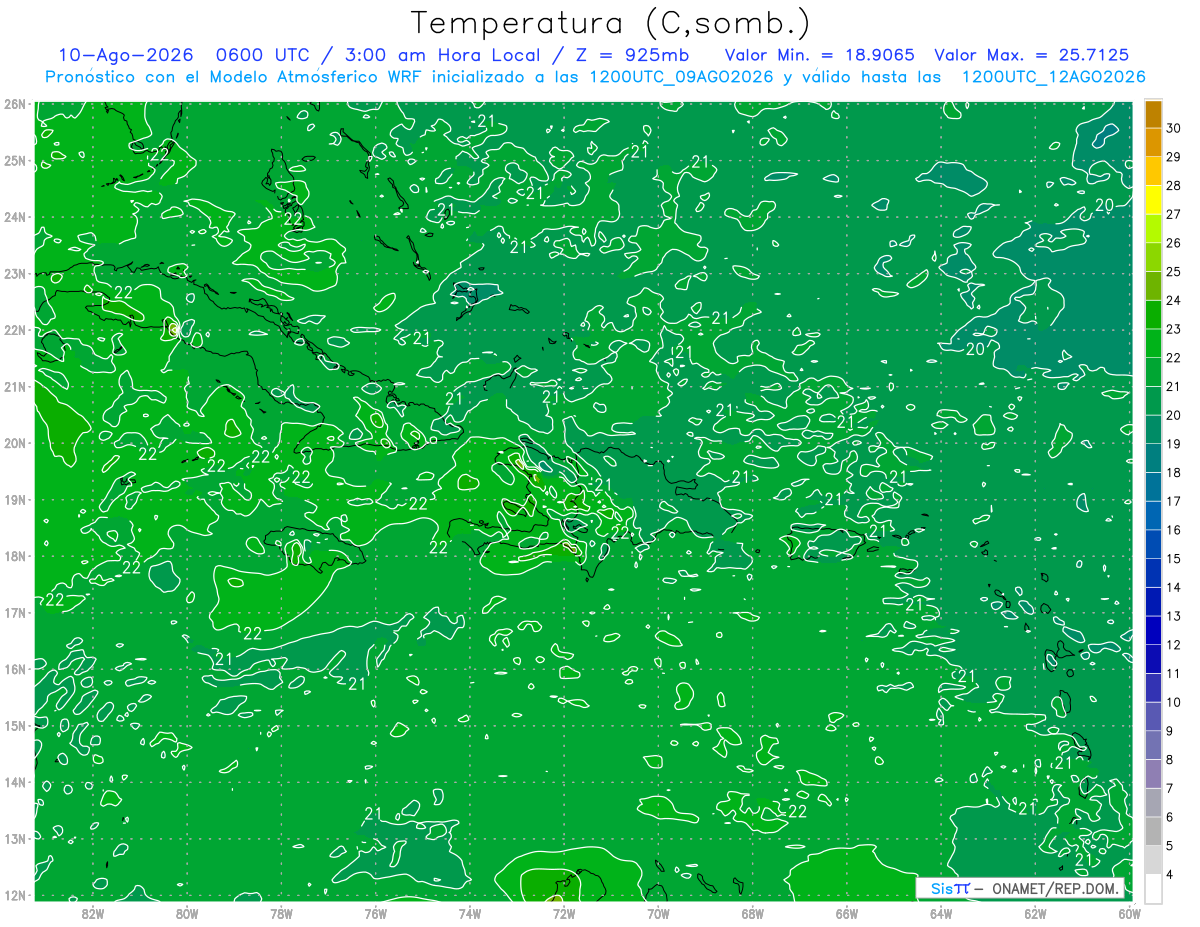The height and width of the screenshot is (927, 1200).
Task: Click the "66W" longitude axis label
Action: tap(846, 912)
